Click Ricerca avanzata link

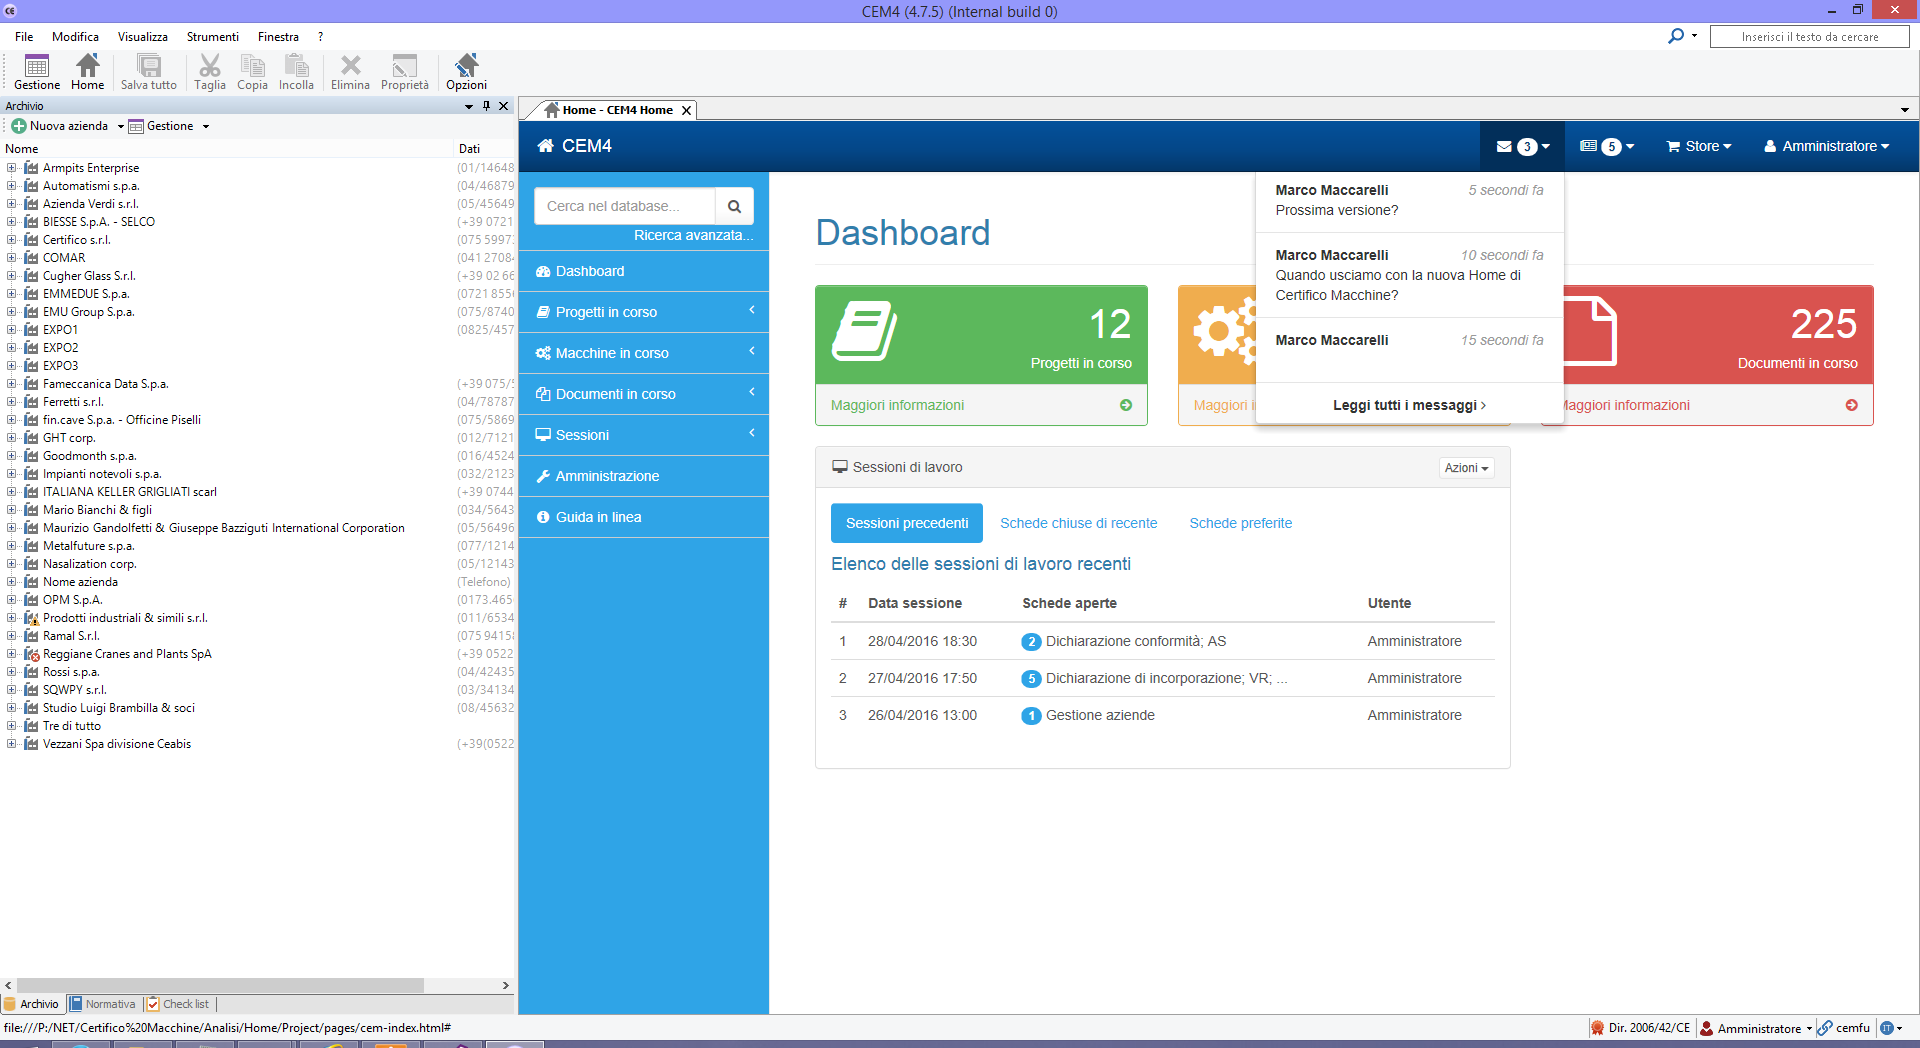[693, 235]
